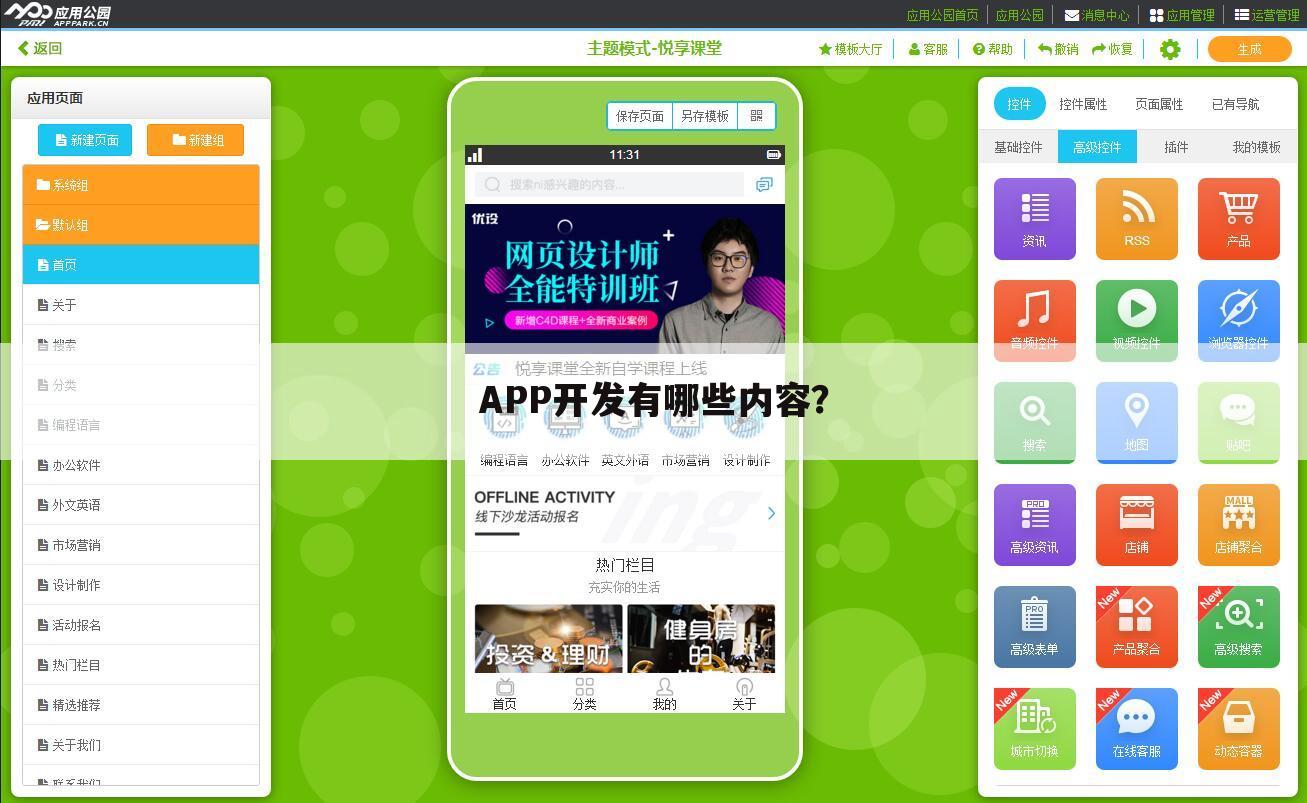This screenshot has width=1307, height=803.
Task: Add the 搜索 search widget
Action: 1035,423
